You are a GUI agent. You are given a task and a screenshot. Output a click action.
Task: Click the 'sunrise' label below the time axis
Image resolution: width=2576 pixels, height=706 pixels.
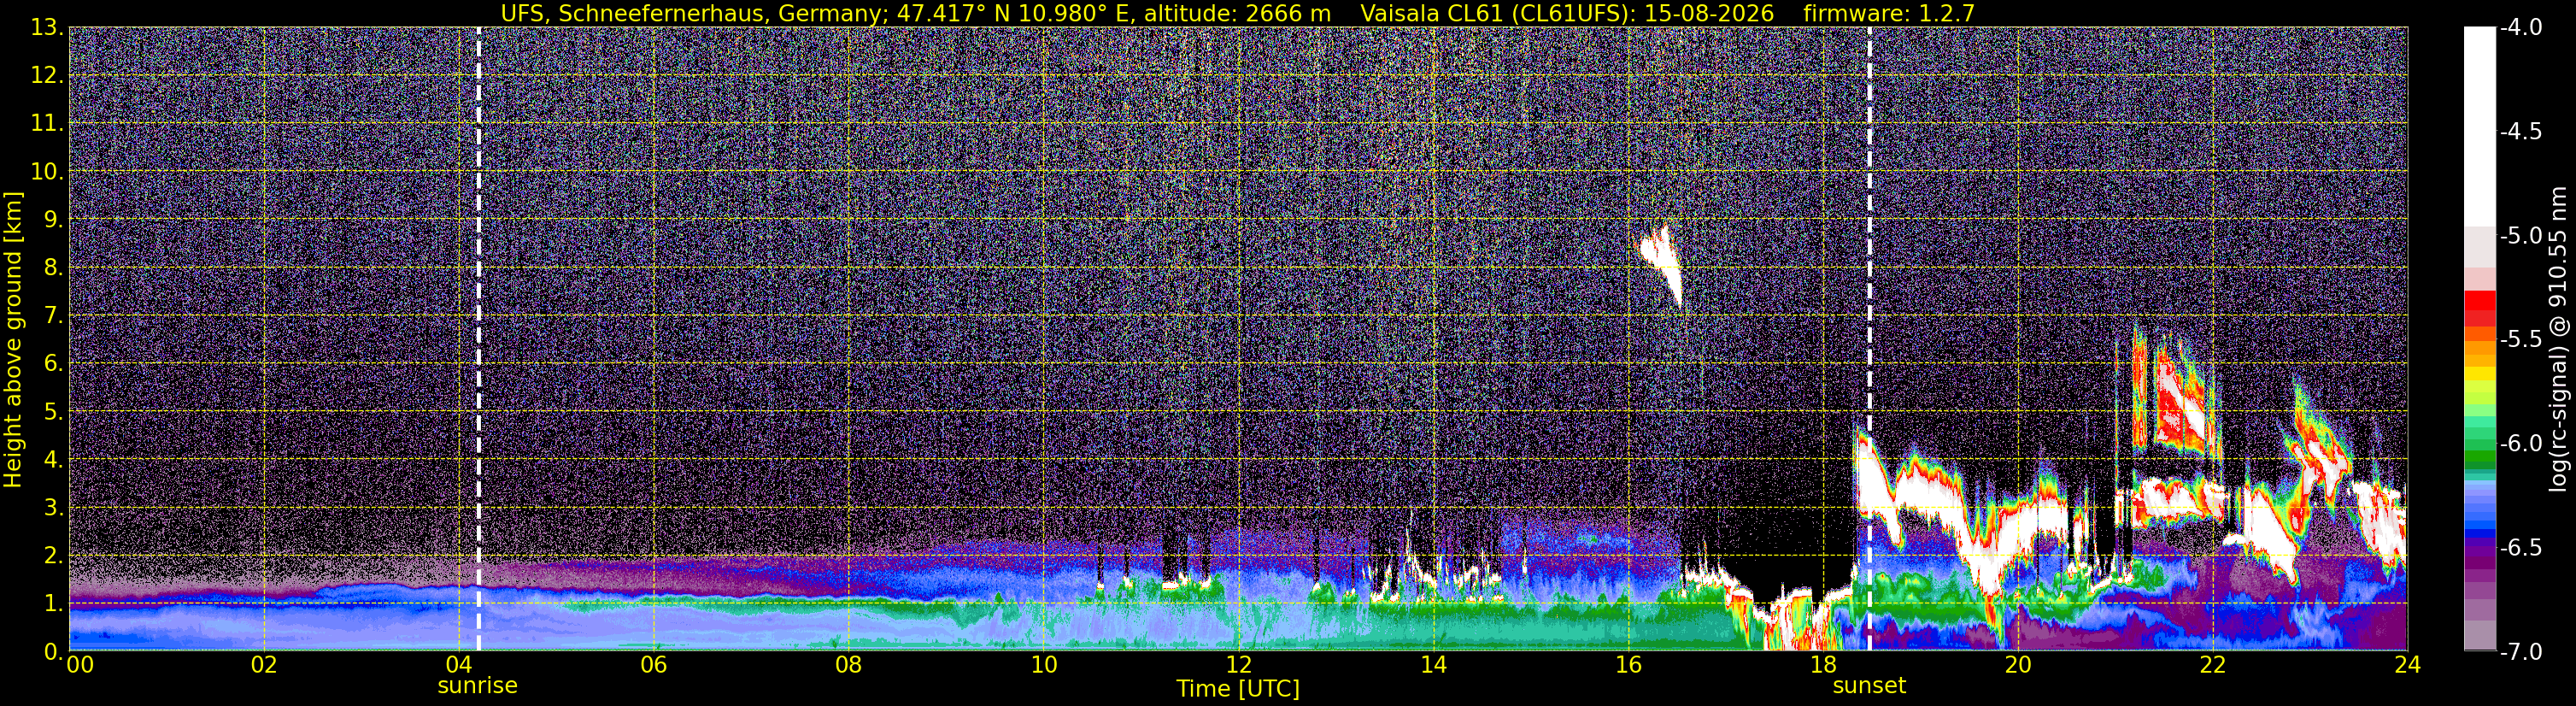tap(477, 686)
